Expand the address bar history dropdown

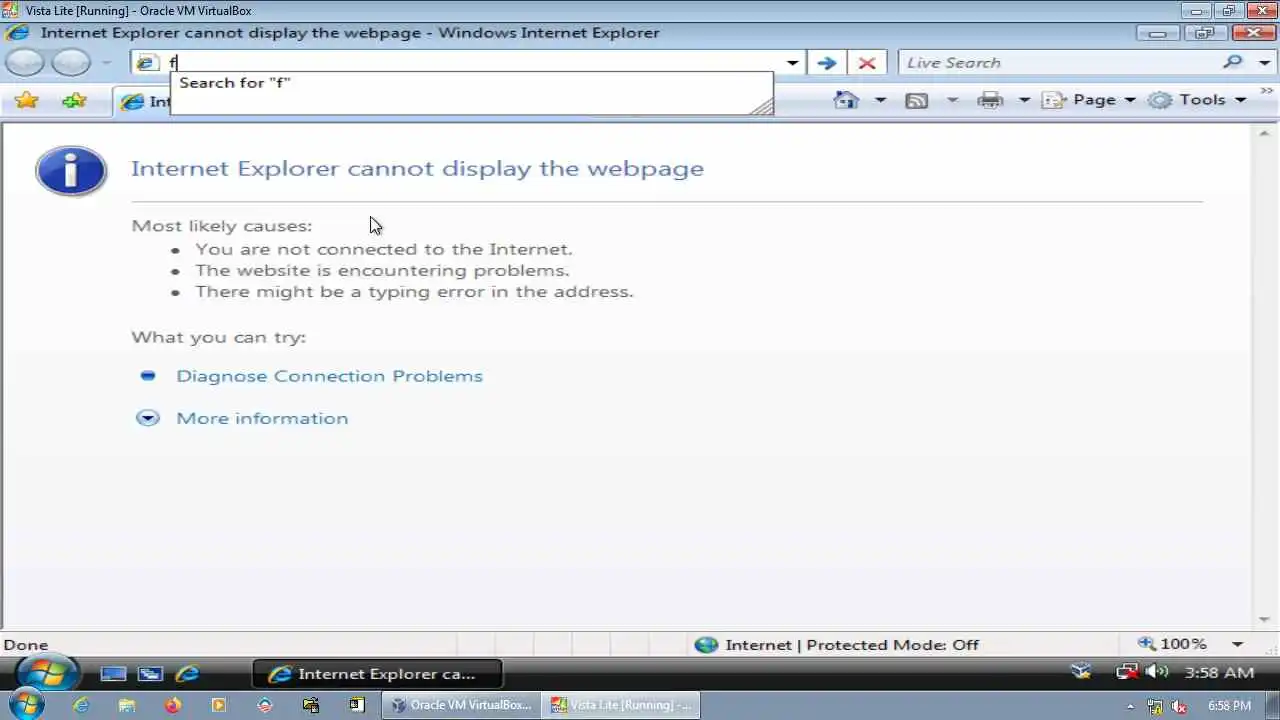pyautogui.click(x=792, y=63)
